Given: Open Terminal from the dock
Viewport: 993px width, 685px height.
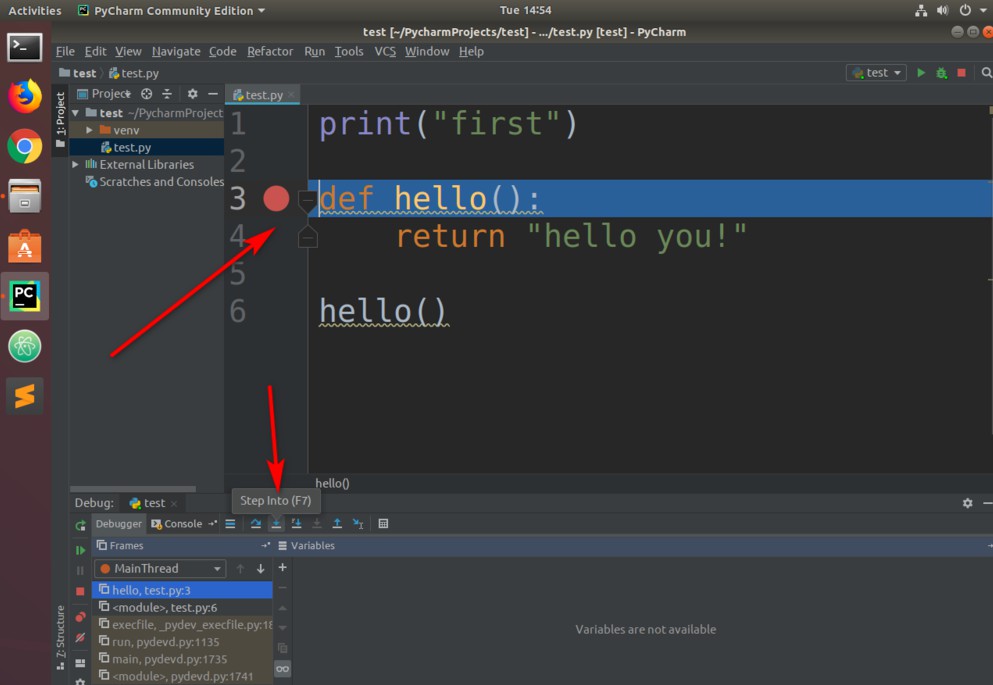Looking at the screenshot, I should [25, 47].
